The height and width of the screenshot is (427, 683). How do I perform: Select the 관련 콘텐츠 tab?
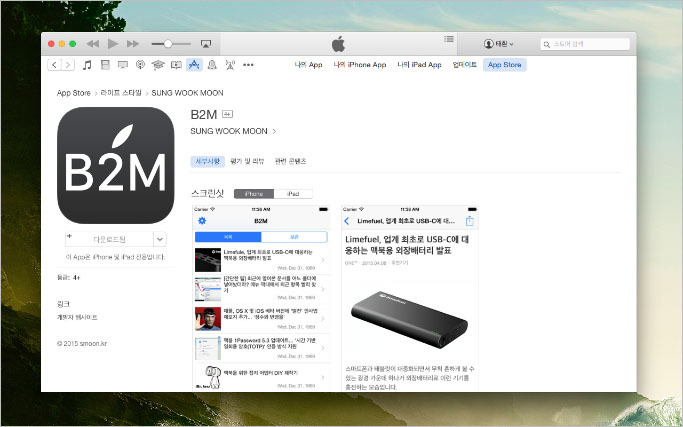[291, 162]
